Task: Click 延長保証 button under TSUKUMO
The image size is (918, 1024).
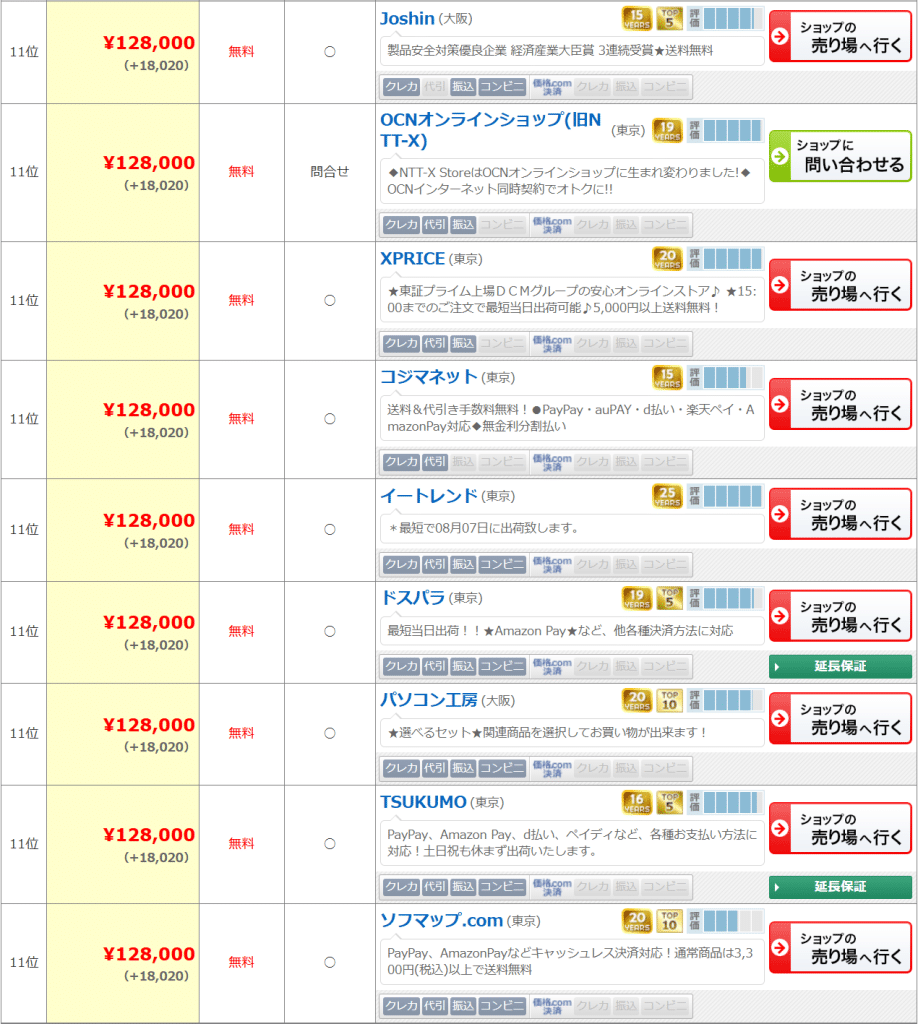Action: [840, 887]
